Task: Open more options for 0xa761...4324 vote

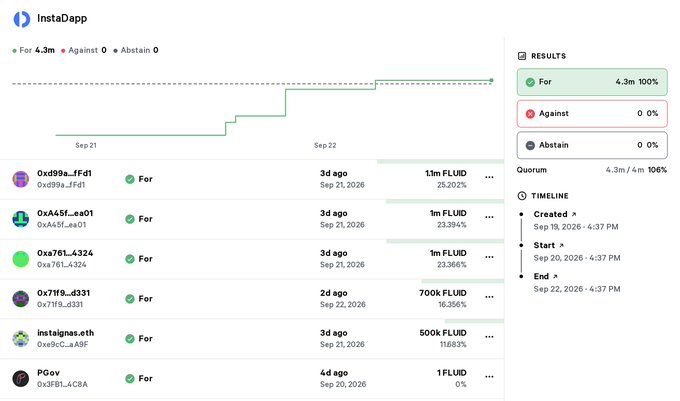Action: [489, 257]
